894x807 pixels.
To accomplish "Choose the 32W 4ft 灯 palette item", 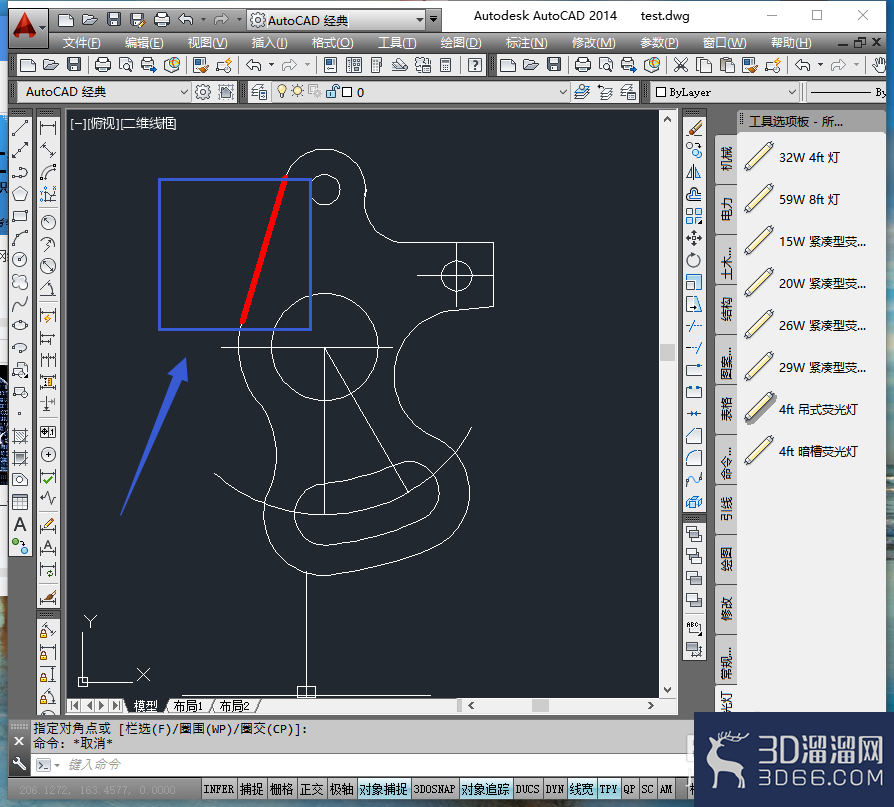I will tap(810, 157).
